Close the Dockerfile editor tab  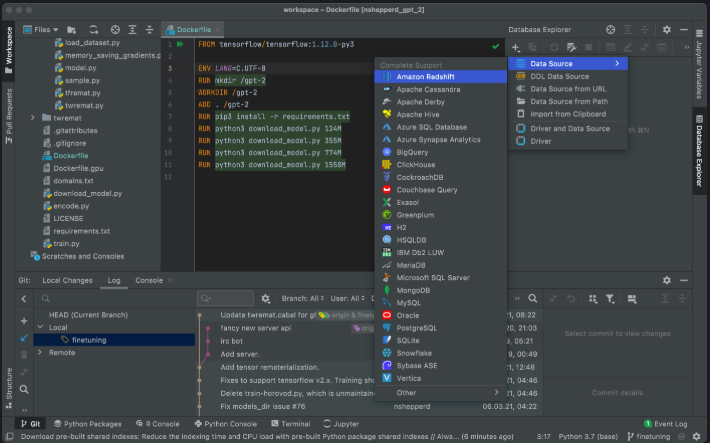click(218, 30)
